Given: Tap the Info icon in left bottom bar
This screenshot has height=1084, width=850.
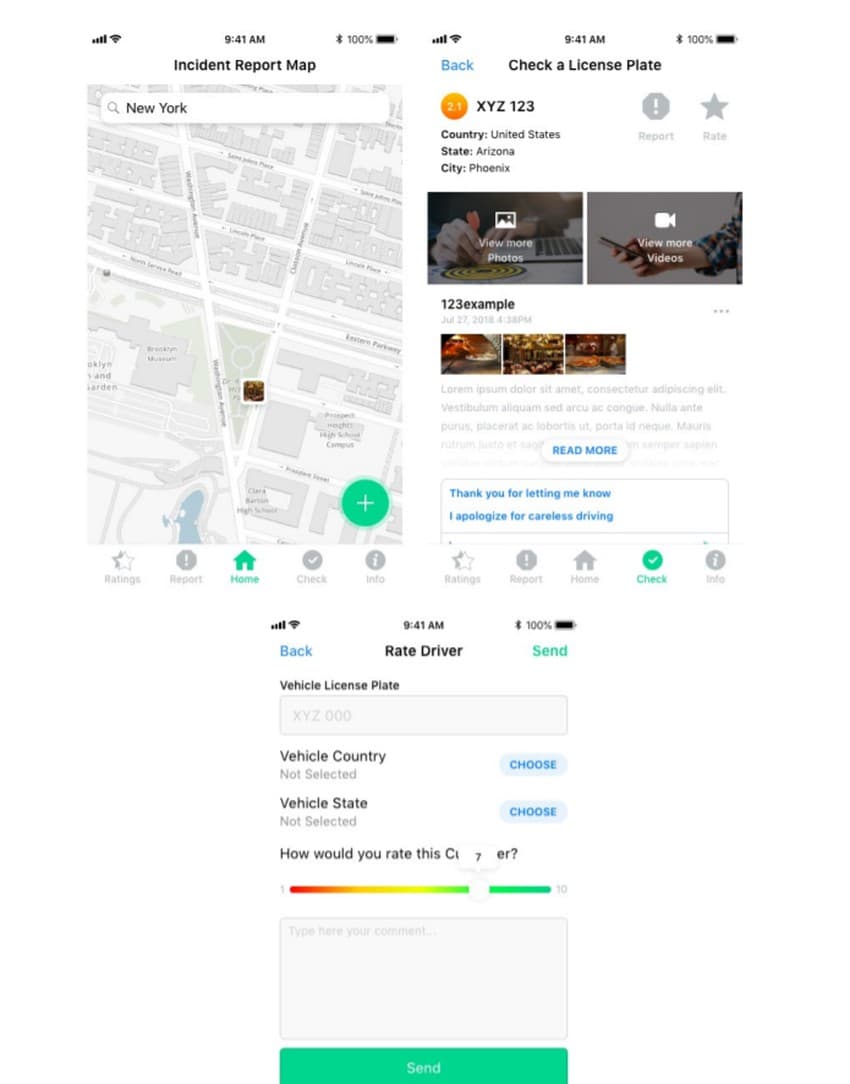Looking at the screenshot, I should tap(375, 565).
